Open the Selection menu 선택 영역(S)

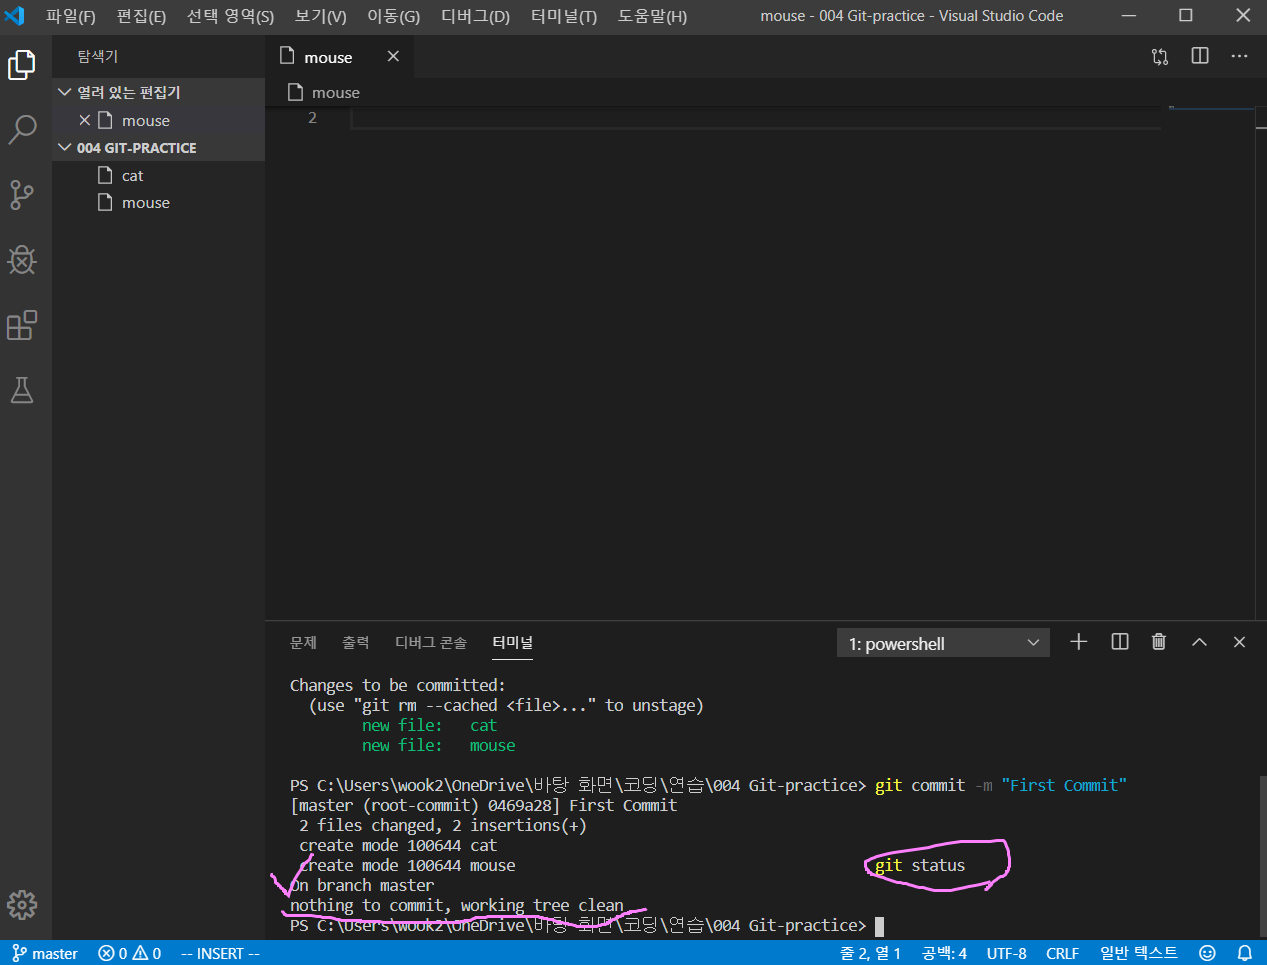[230, 16]
